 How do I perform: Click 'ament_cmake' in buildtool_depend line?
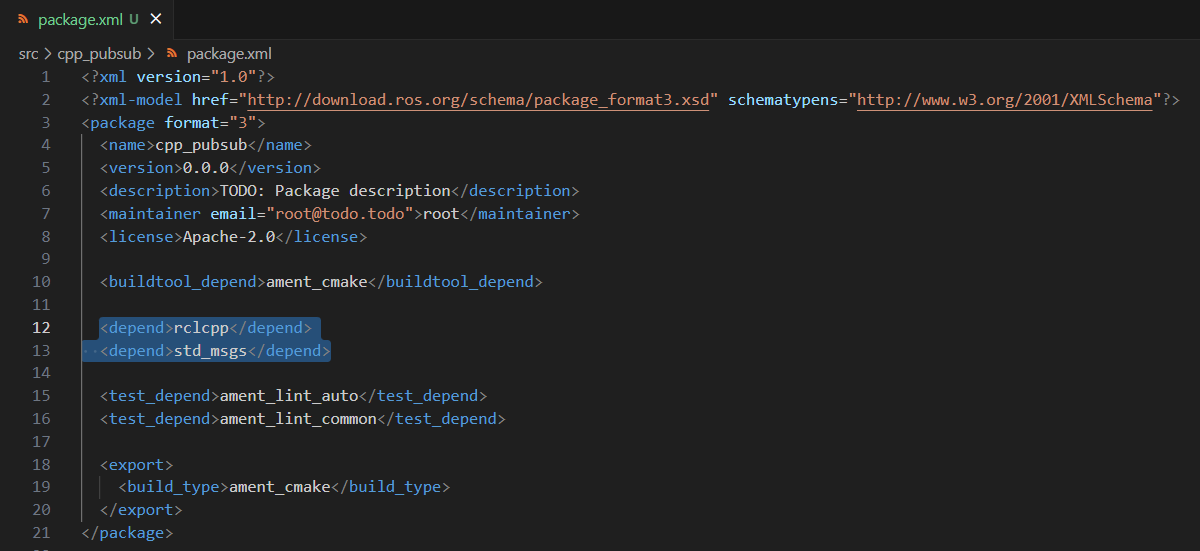tap(316, 282)
